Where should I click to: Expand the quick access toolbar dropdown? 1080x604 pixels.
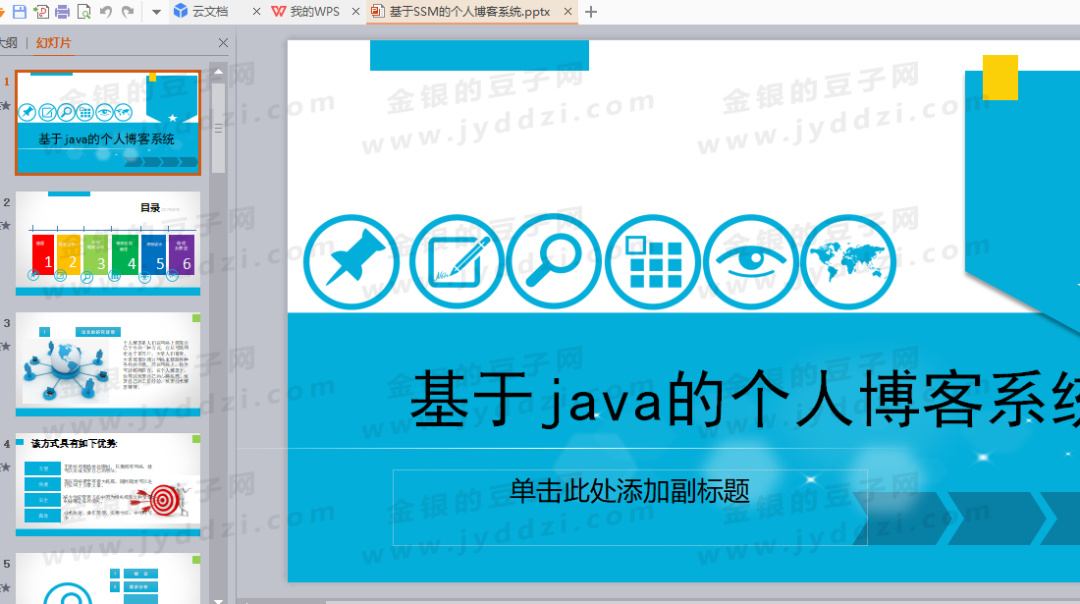(156, 12)
